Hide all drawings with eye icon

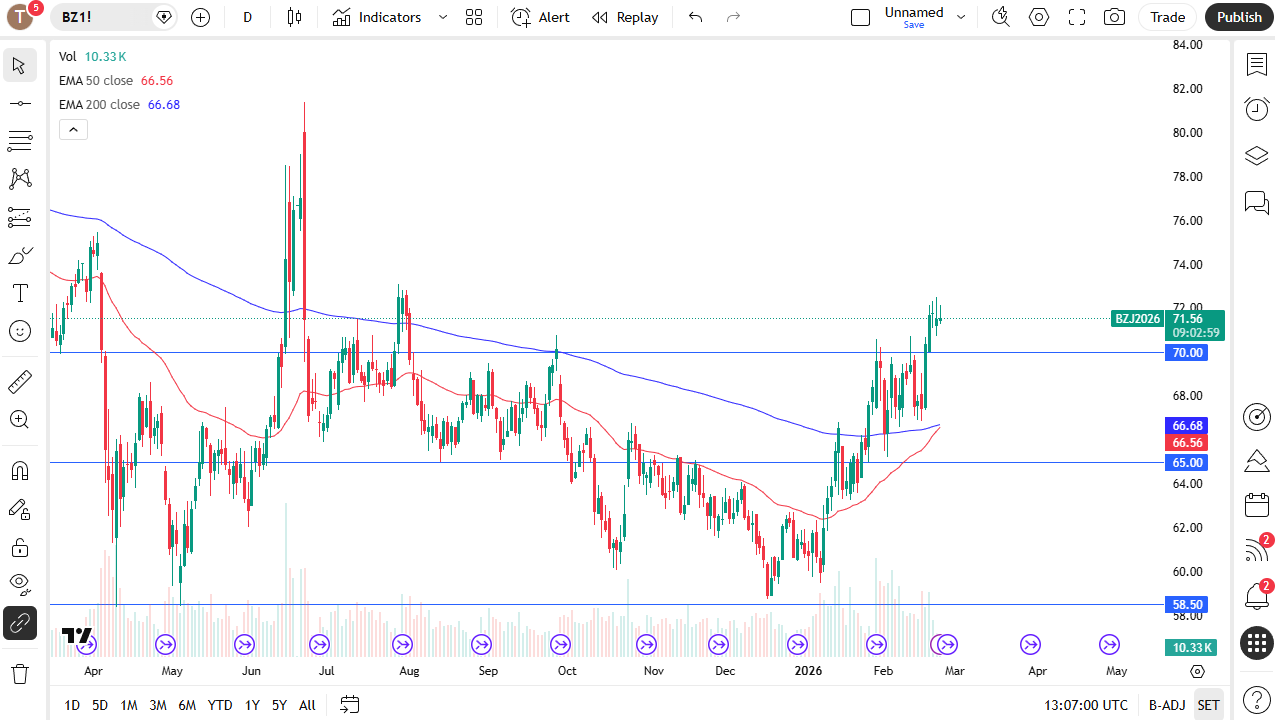point(19,585)
